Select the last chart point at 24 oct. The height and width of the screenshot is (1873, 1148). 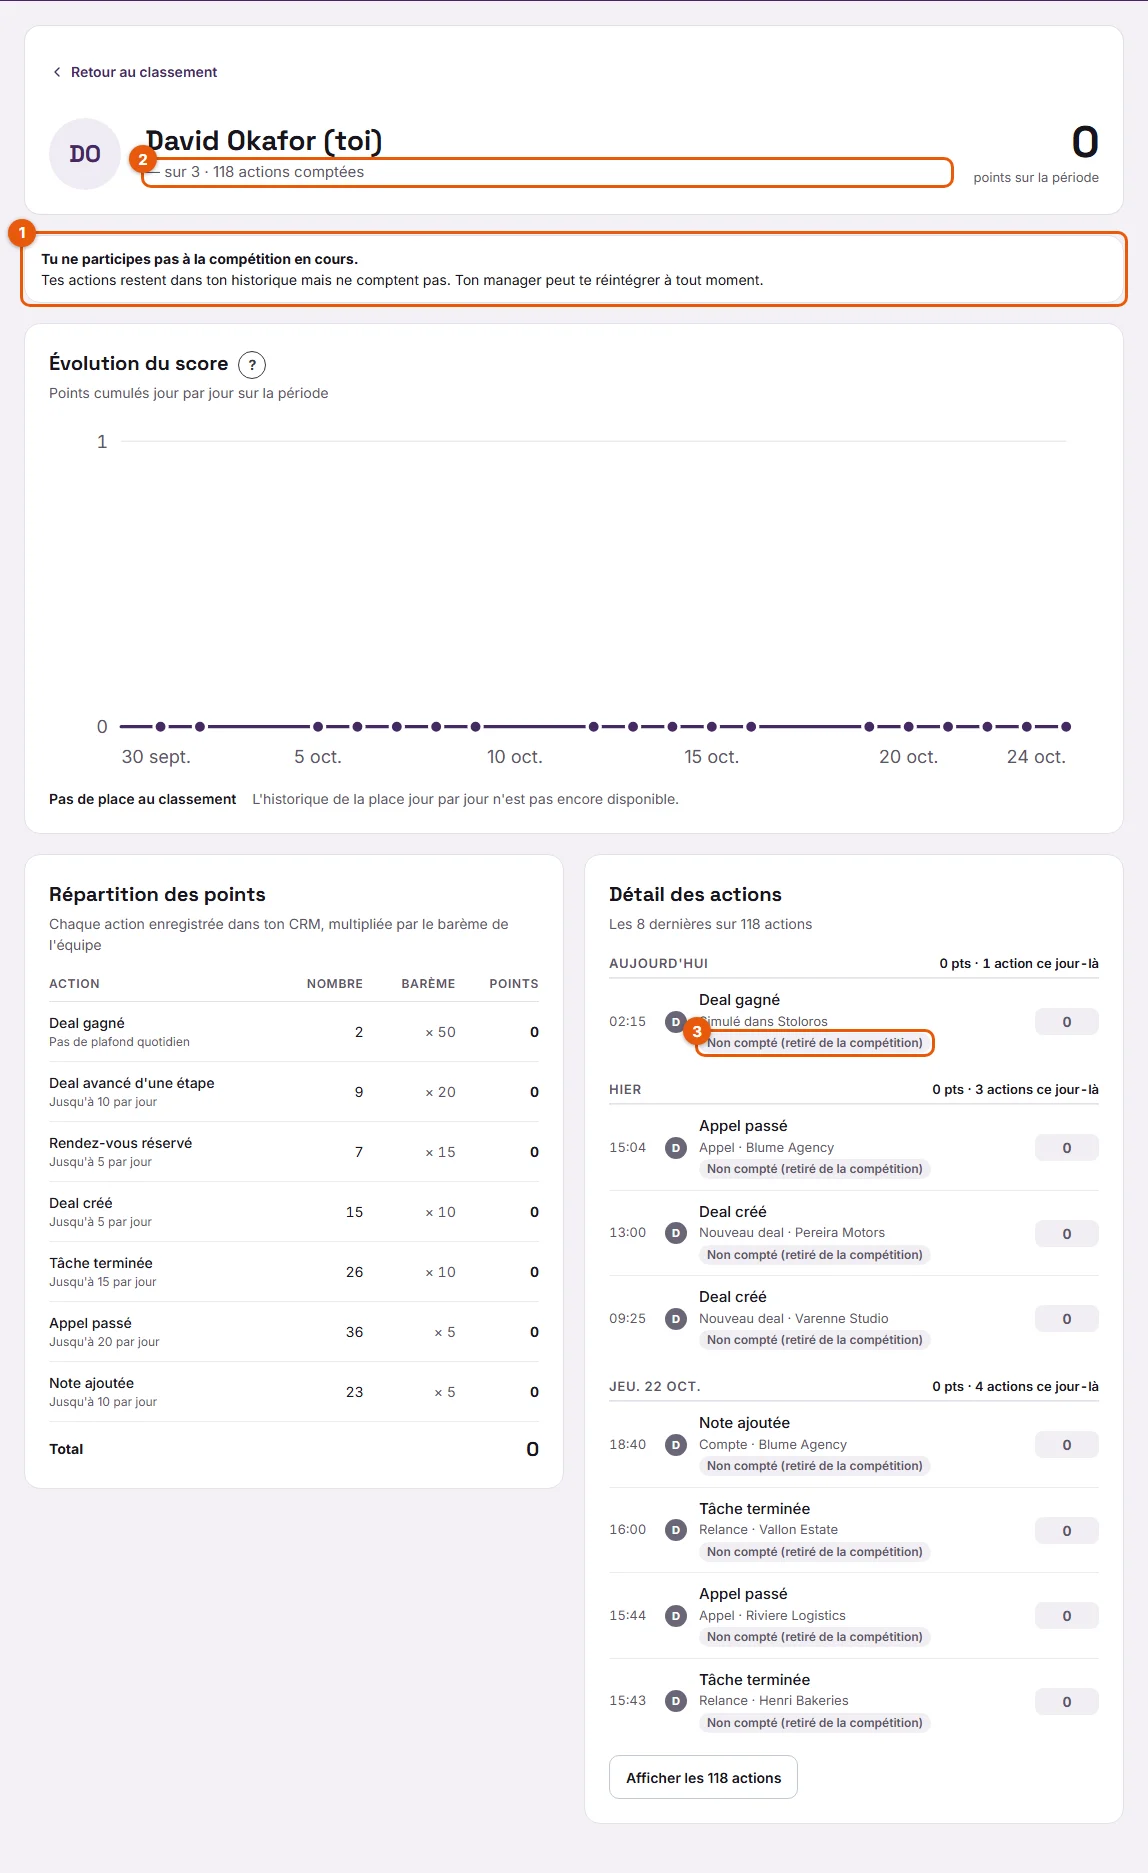pos(1066,727)
